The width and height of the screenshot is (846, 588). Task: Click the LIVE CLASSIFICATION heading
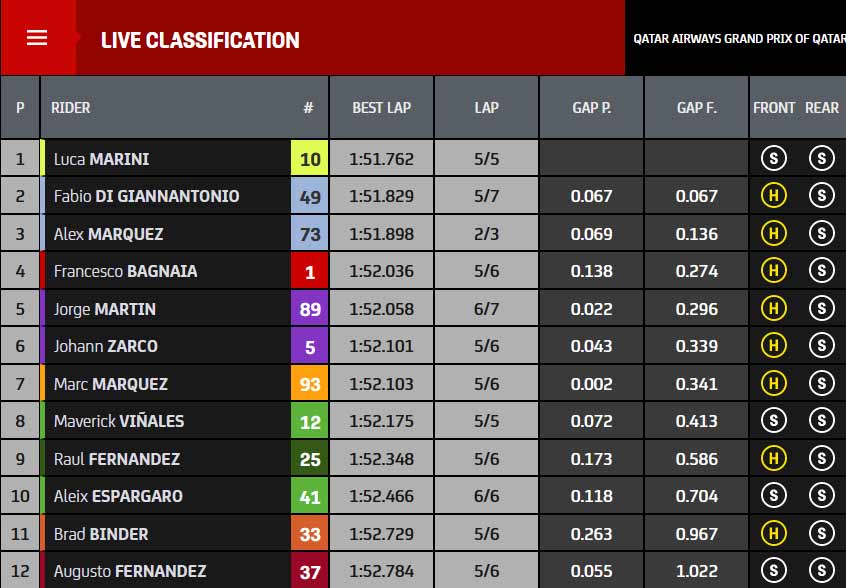(200, 40)
